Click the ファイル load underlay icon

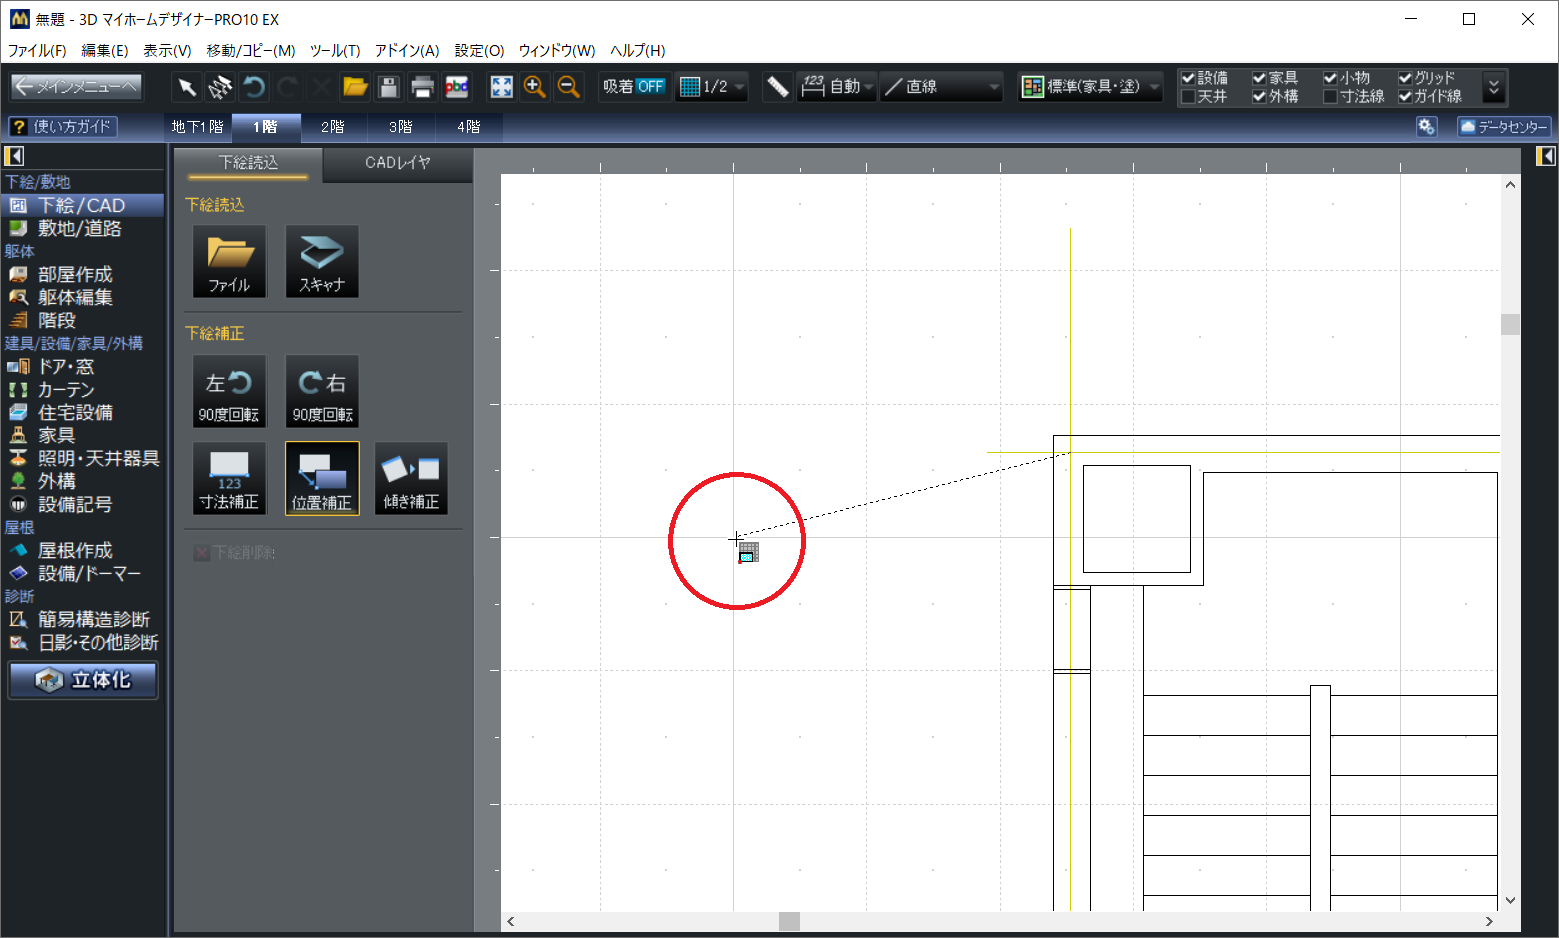coord(229,261)
